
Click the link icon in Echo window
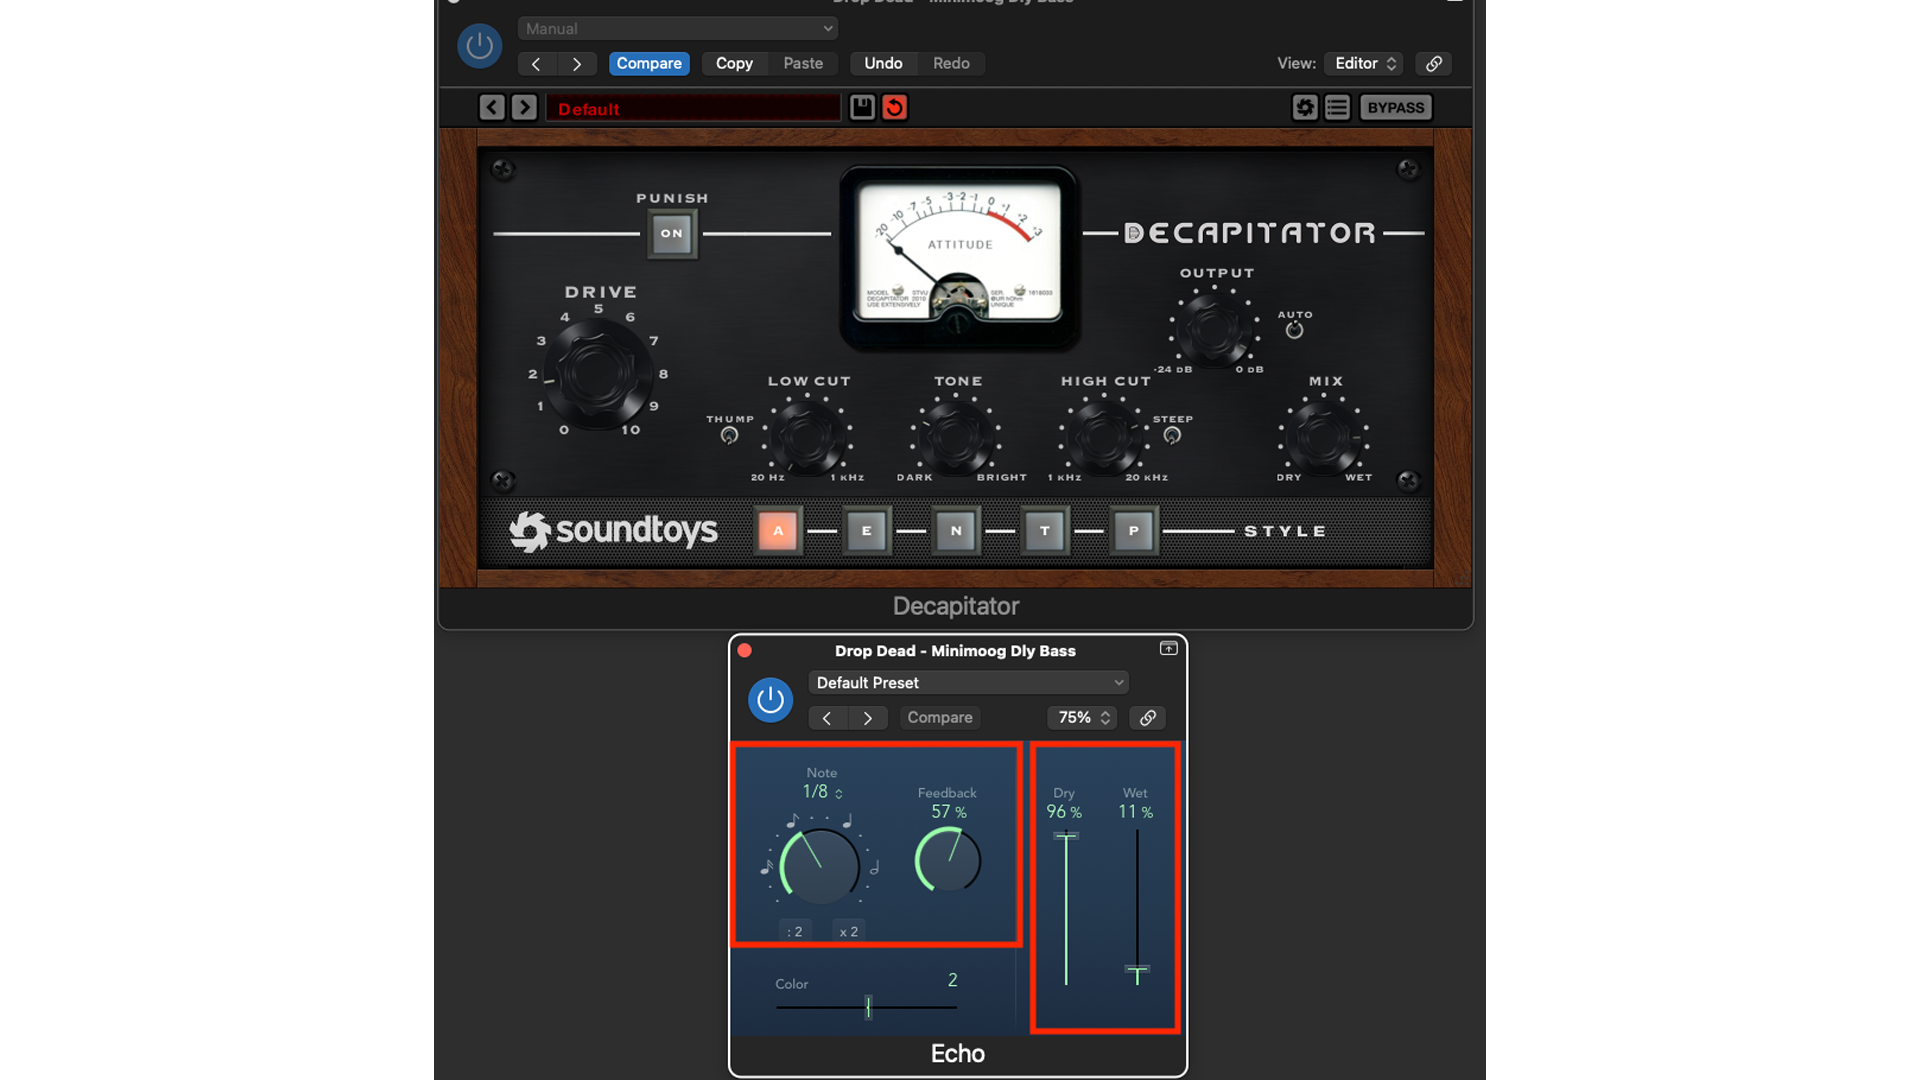tap(1148, 718)
